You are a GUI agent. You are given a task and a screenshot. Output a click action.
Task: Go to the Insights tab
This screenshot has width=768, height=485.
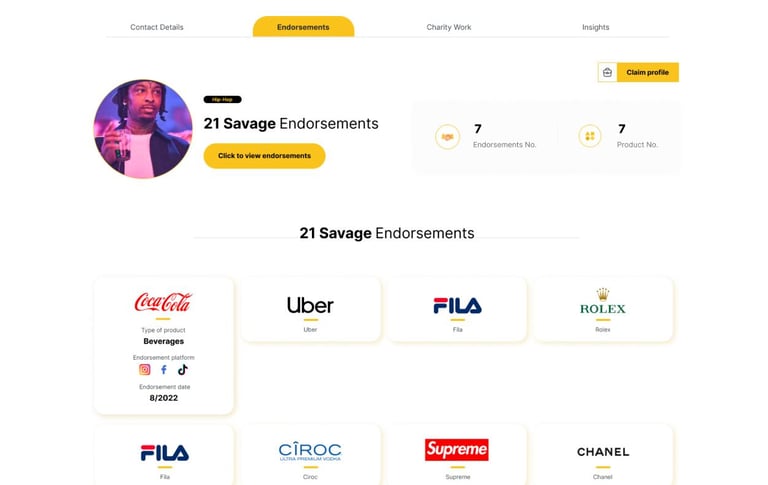[595, 27]
